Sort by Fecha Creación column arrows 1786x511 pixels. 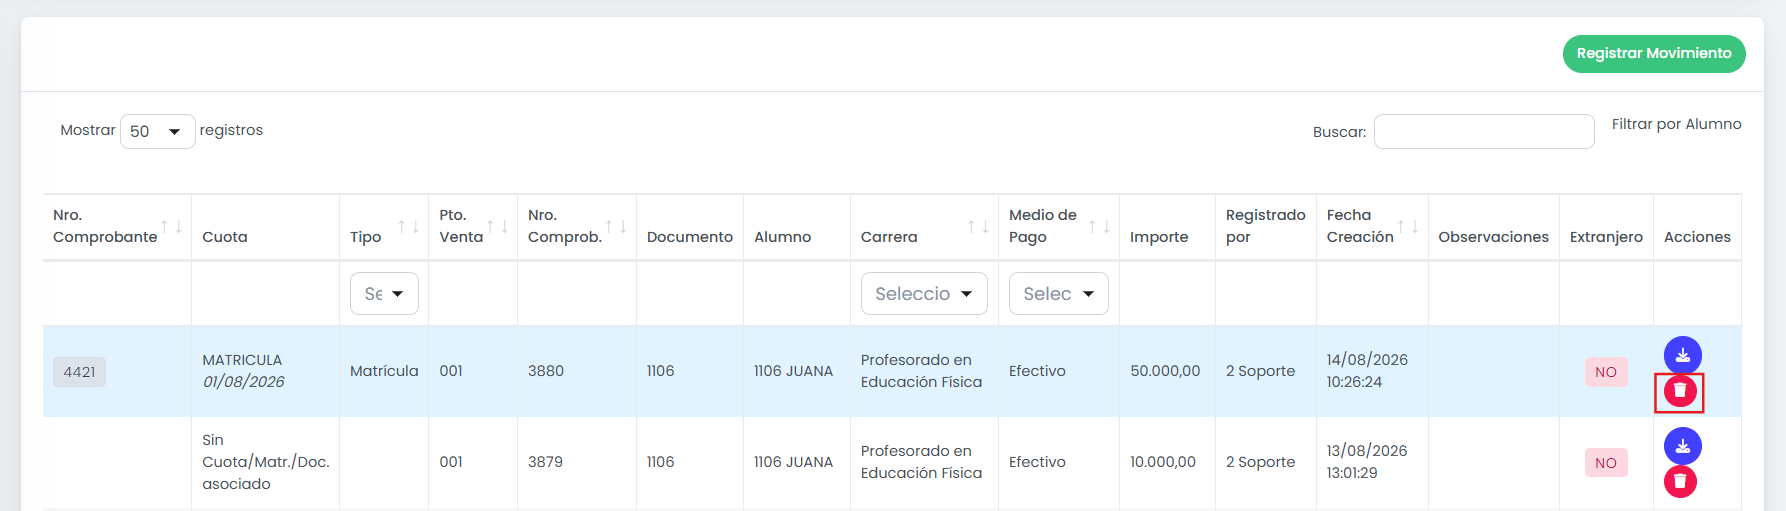click(x=1408, y=226)
